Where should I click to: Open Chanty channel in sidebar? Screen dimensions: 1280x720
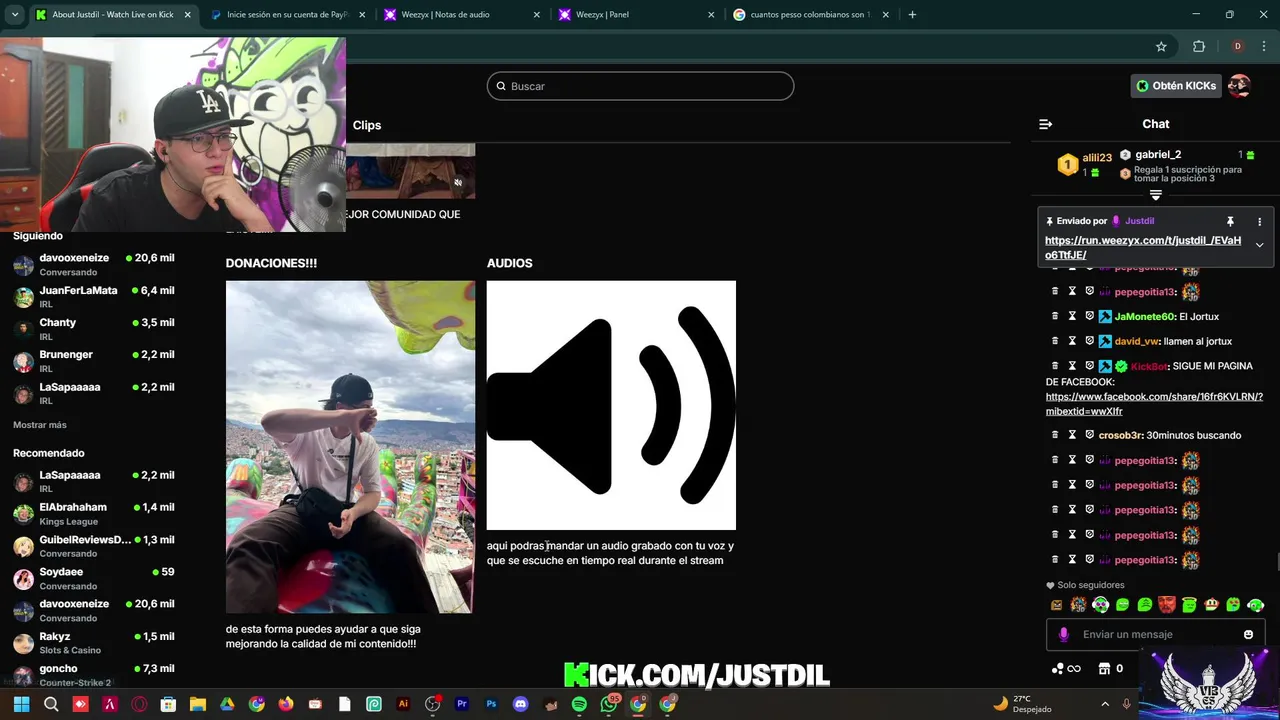94,329
